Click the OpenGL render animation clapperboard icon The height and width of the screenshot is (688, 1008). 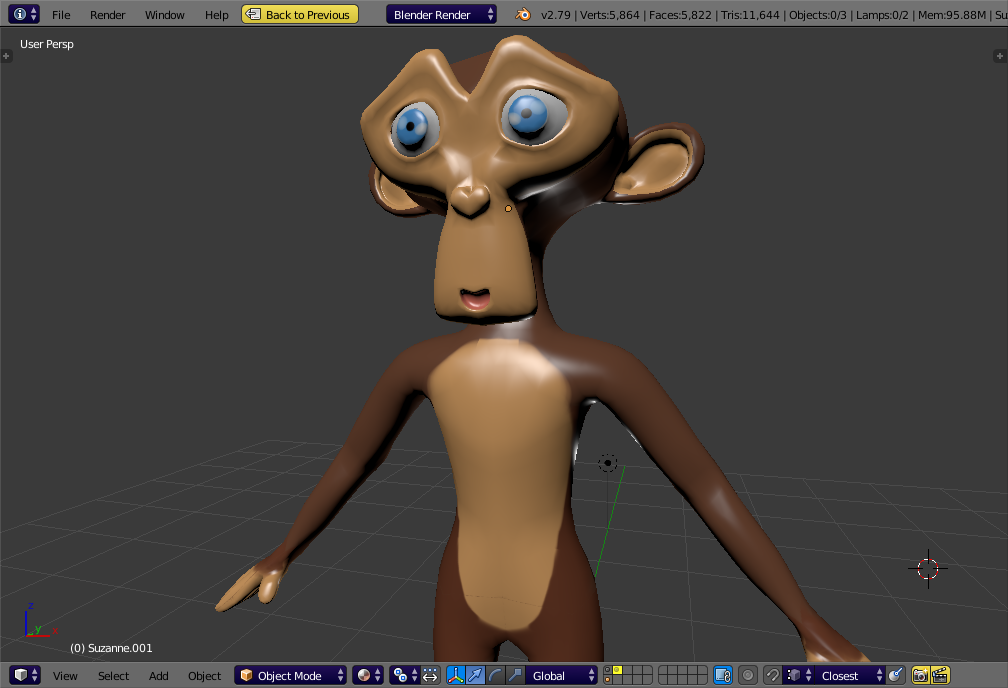(x=940, y=675)
